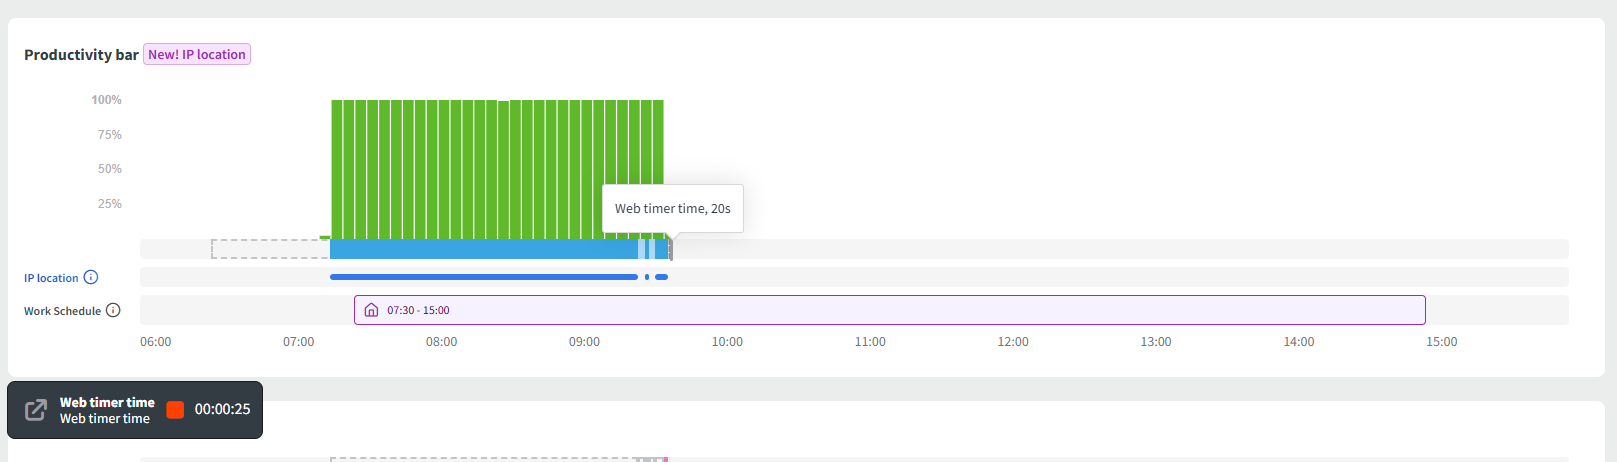
Task: Click the "Productivity bar" heading
Action: 81,55
